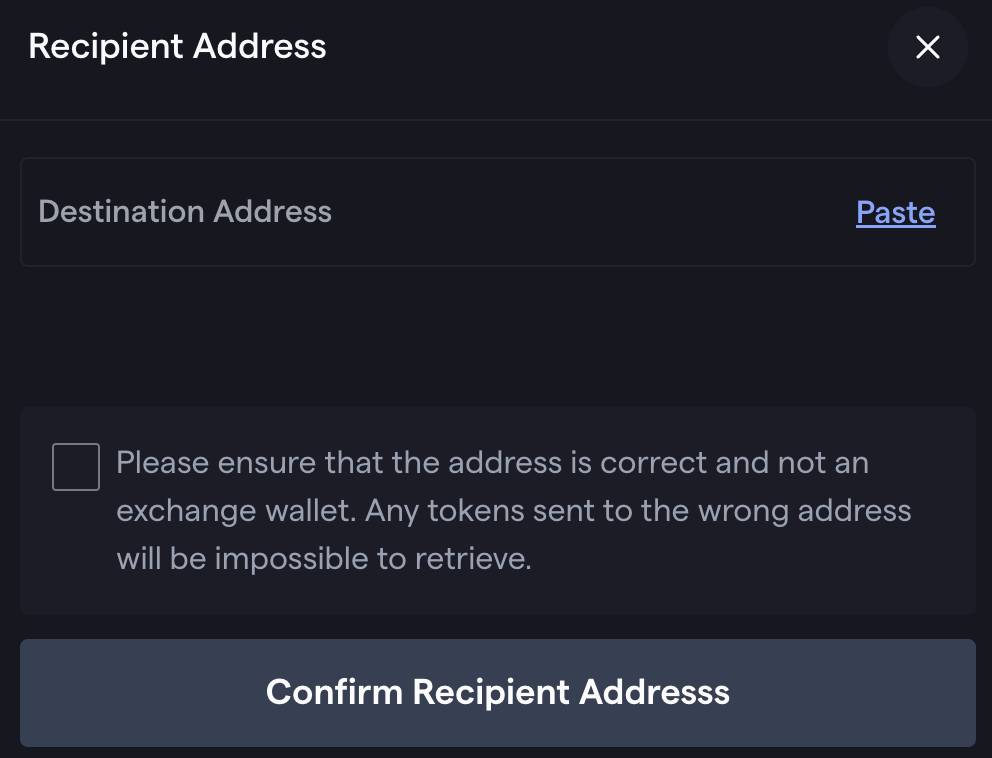The image size is (992, 758).
Task: Click the Paste link
Action: click(x=896, y=213)
